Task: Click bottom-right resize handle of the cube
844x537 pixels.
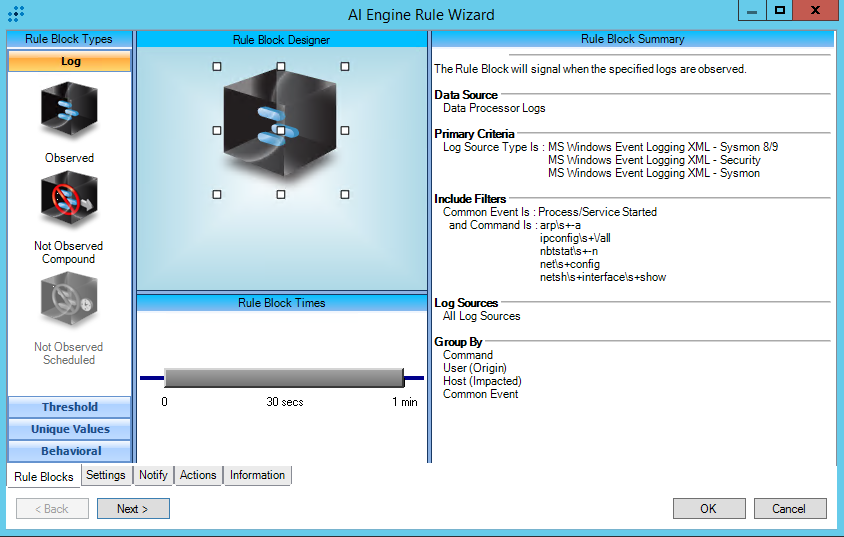Action: (x=345, y=194)
